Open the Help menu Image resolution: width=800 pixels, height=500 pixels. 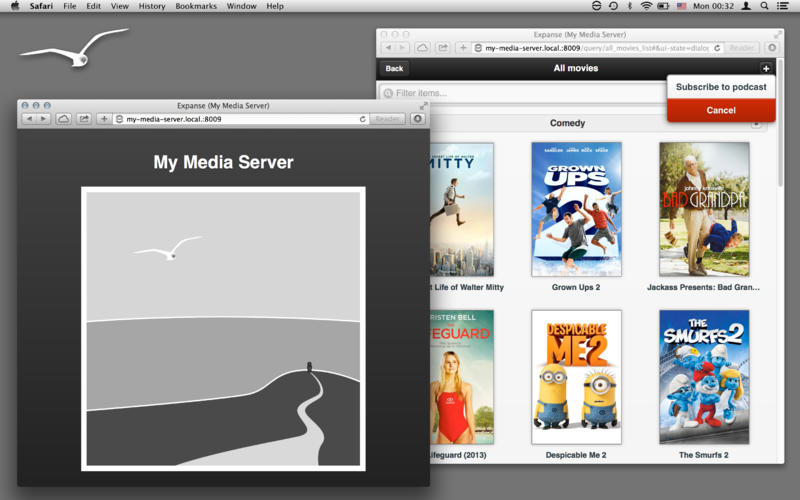(x=274, y=6)
